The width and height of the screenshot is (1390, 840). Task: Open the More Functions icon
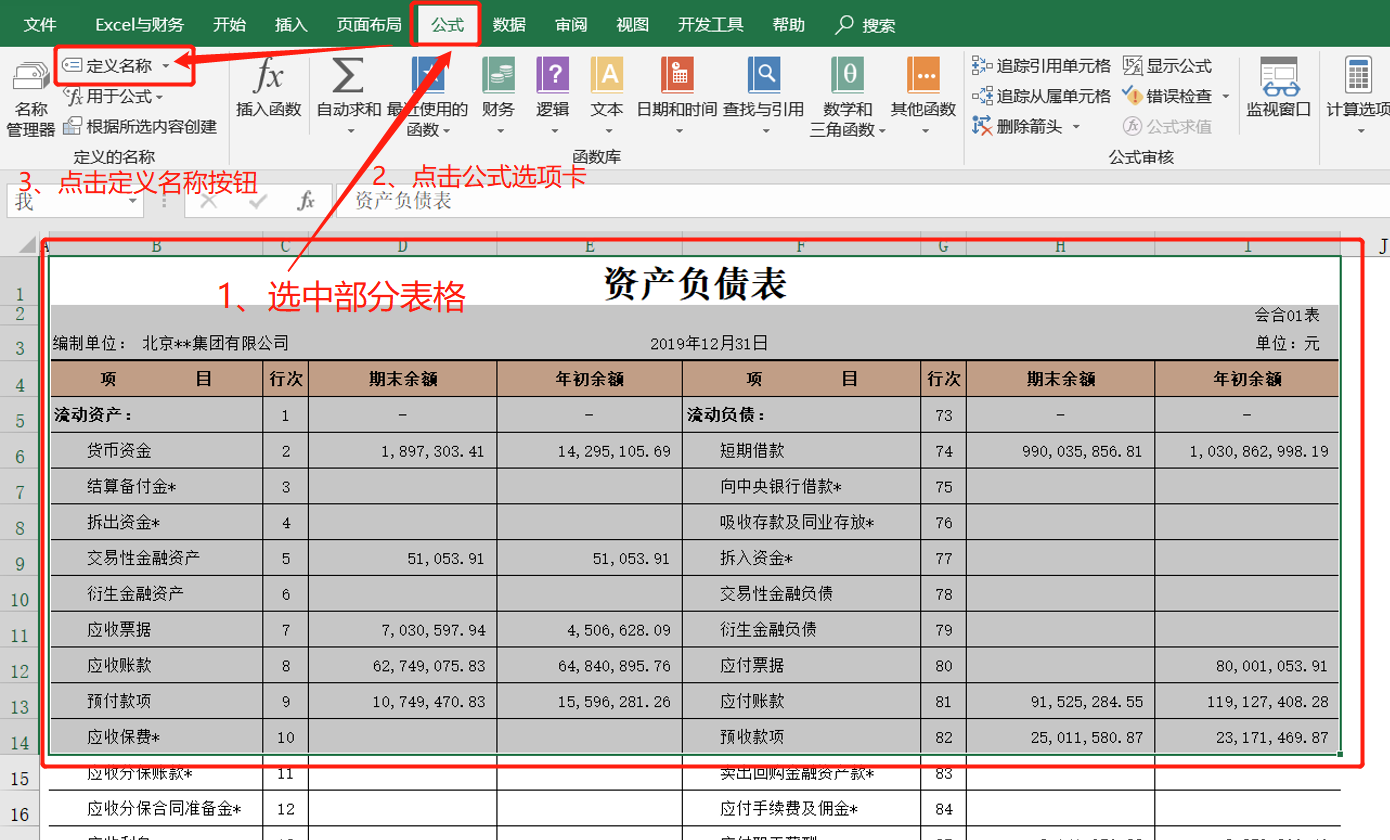coord(923,76)
